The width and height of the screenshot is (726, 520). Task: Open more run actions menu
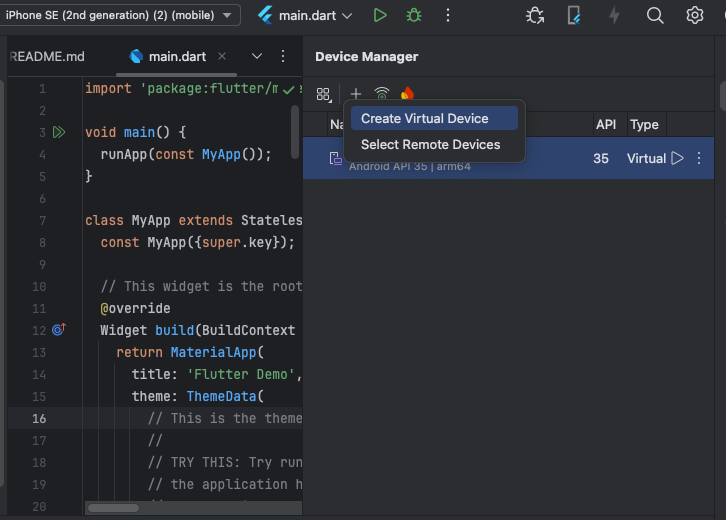coord(447,15)
